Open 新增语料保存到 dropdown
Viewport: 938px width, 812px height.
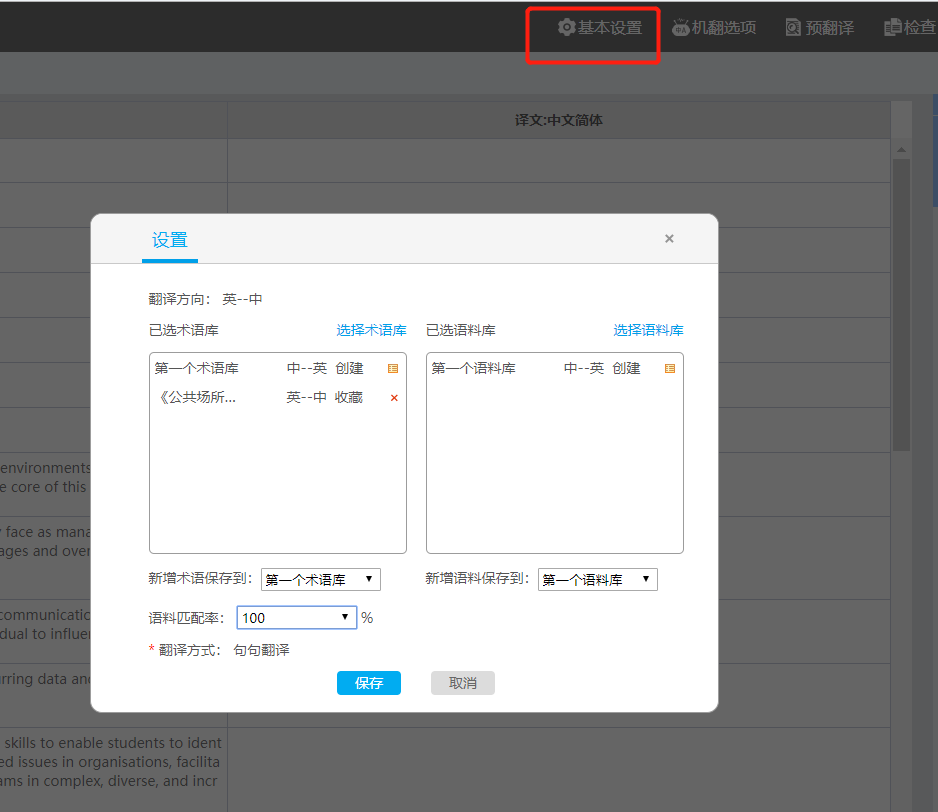pos(598,579)
